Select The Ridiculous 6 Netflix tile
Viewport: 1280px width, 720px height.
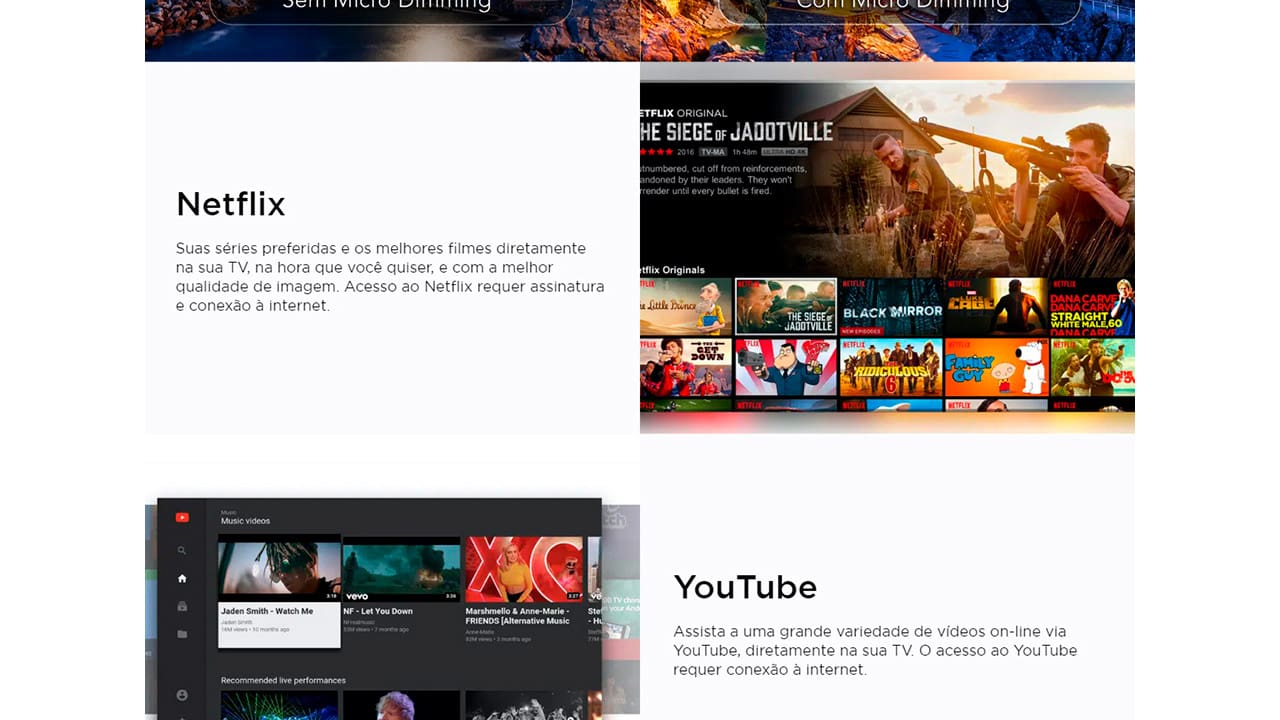[891, 367]
